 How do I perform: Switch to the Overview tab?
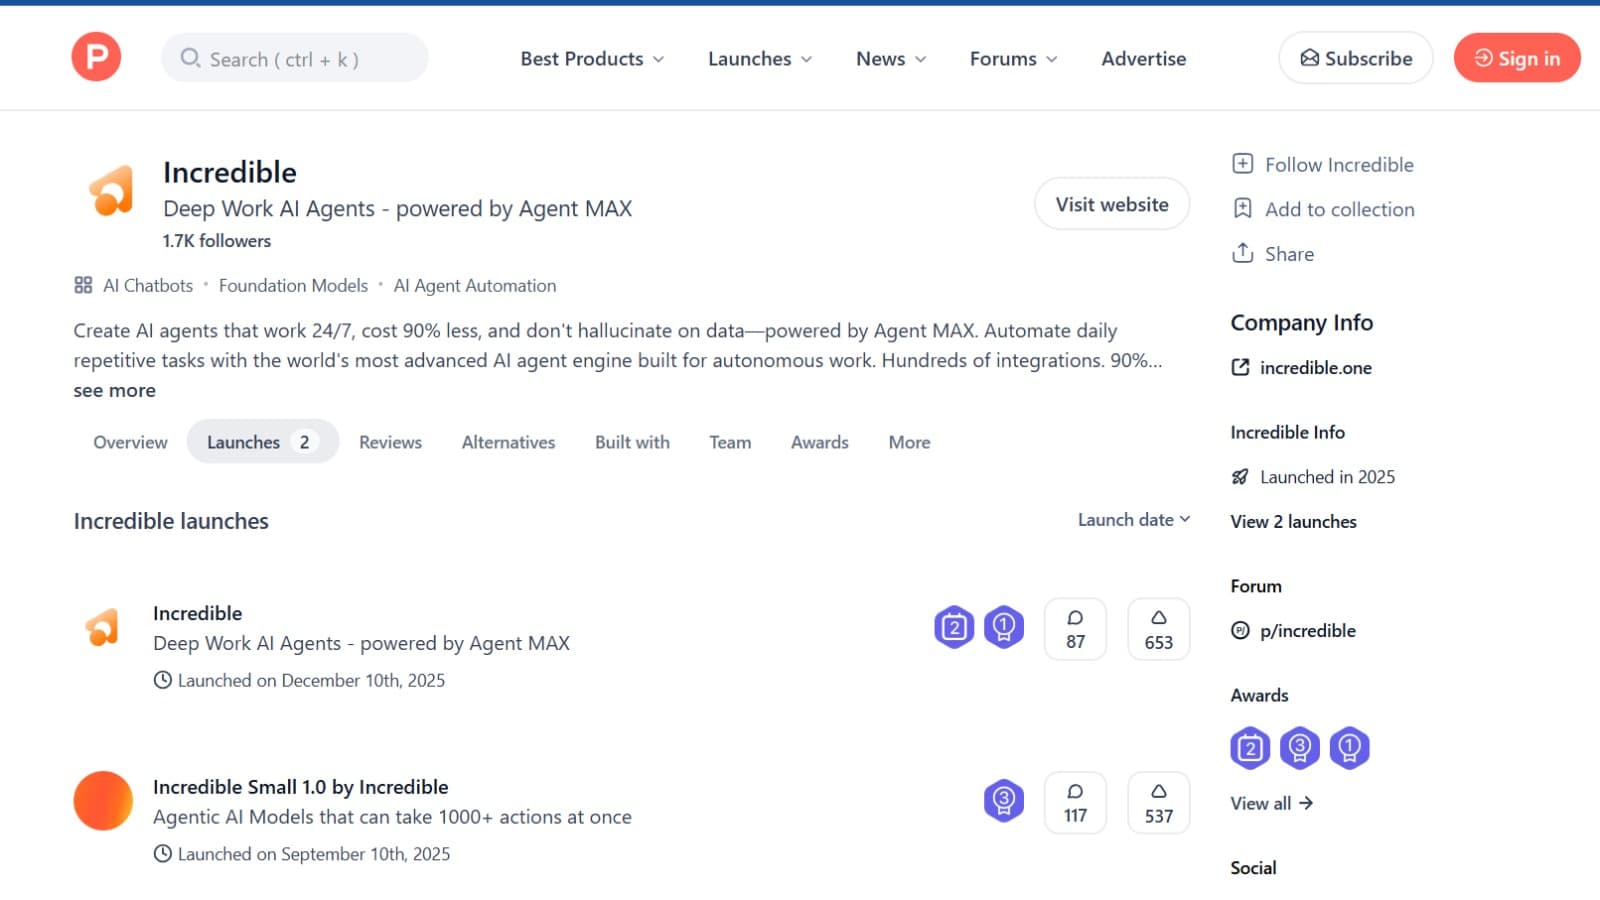(x=130, y=442)
